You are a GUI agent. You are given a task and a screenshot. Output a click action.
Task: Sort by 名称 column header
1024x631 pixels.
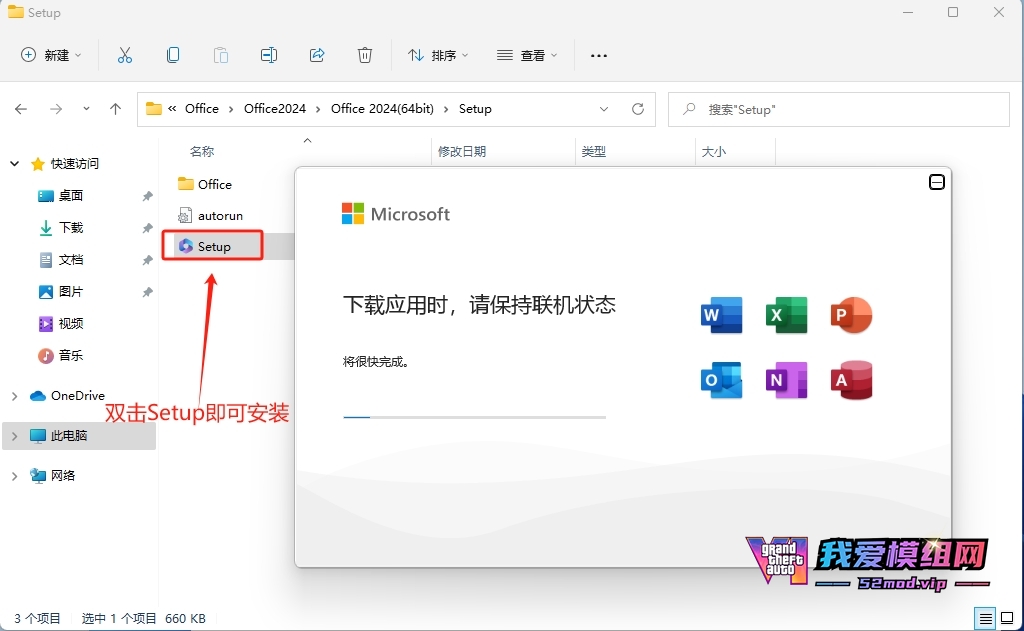202,152
